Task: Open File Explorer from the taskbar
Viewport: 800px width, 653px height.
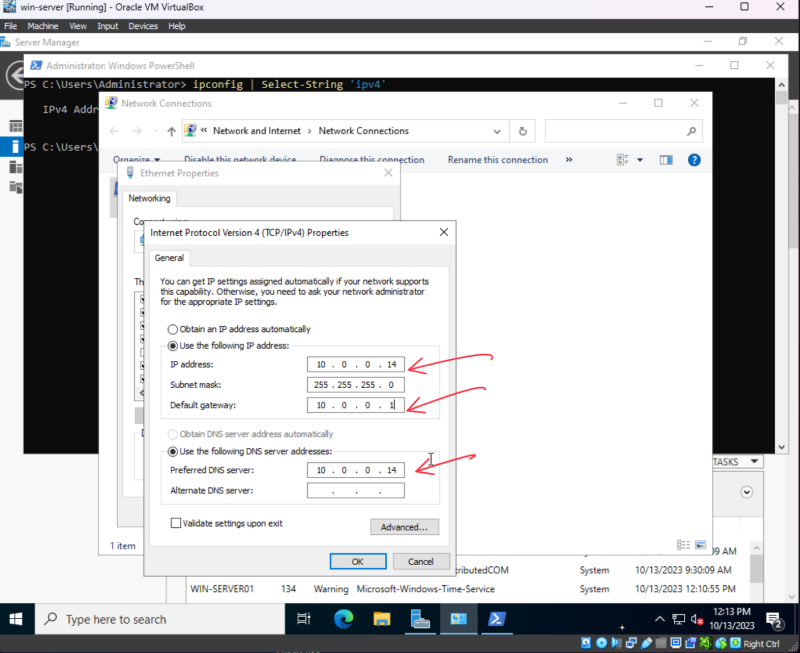Action: [x=381, y=620]
